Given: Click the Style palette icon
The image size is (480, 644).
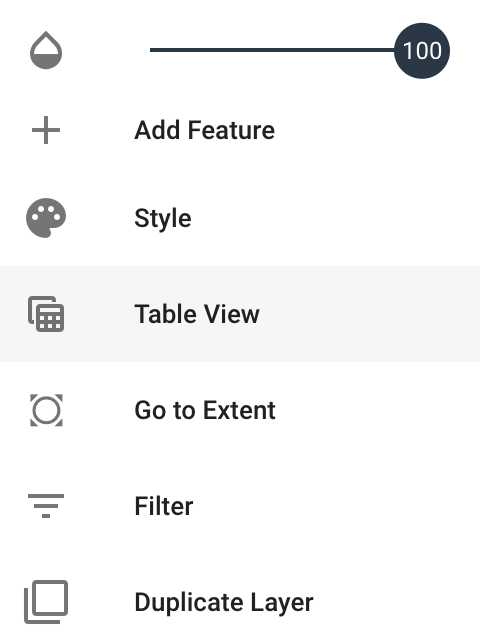Looking at the screenshot, I should [x=46, y=218].
